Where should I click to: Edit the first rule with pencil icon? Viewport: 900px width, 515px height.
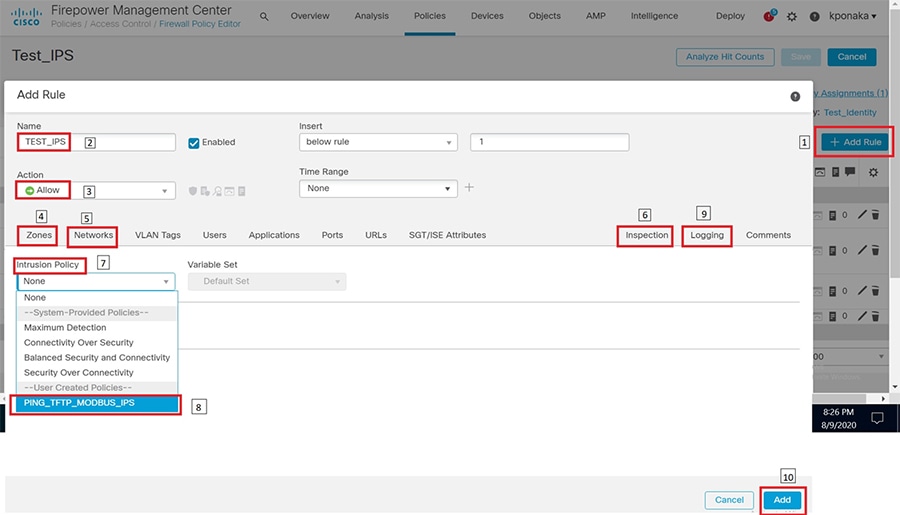[x=862, y=215]
